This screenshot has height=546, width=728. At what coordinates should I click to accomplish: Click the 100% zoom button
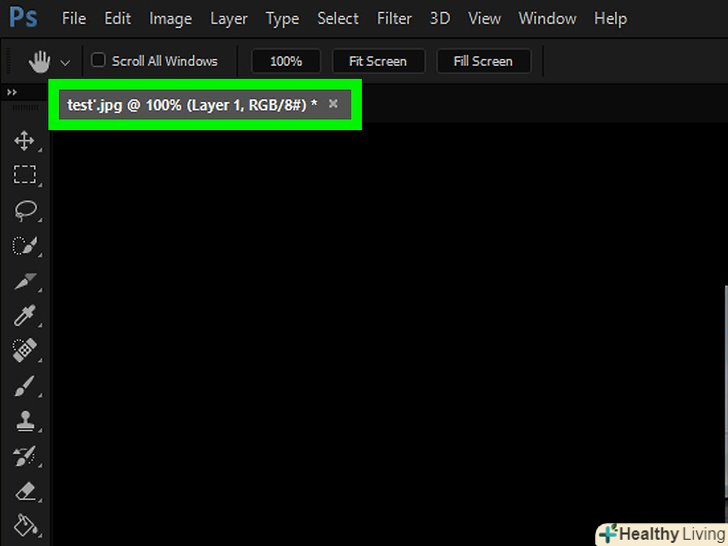(286, 61)
